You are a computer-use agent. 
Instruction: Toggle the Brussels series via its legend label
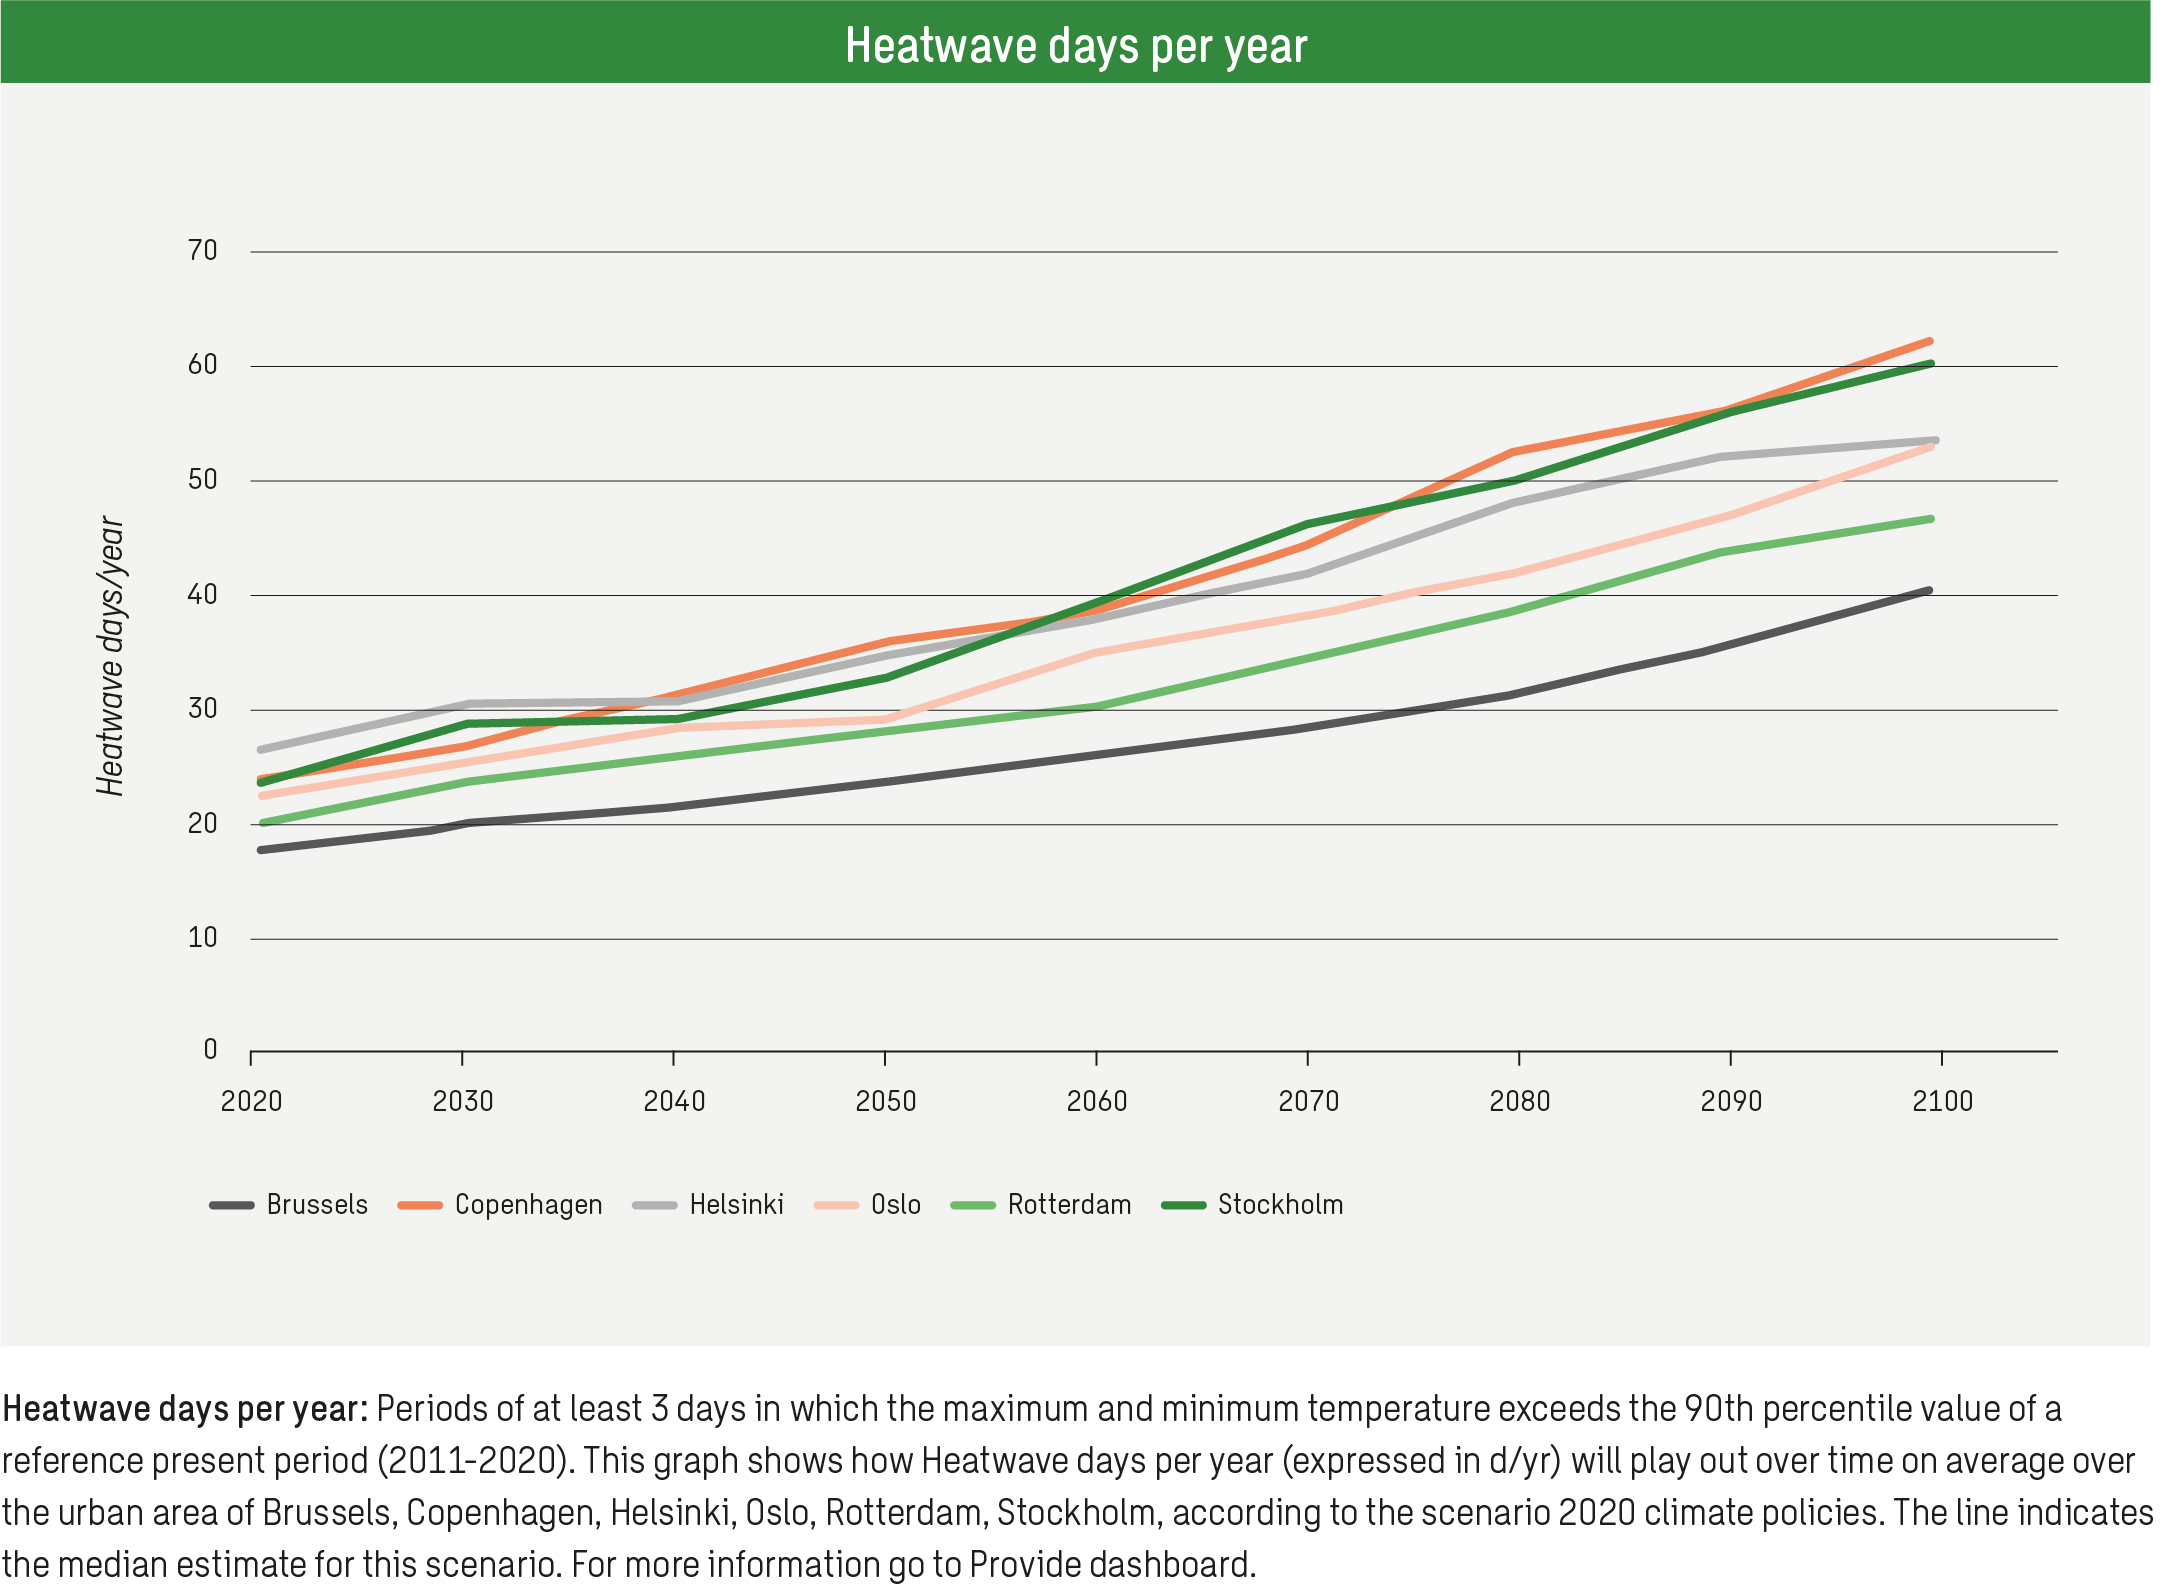pos(316,1204)
